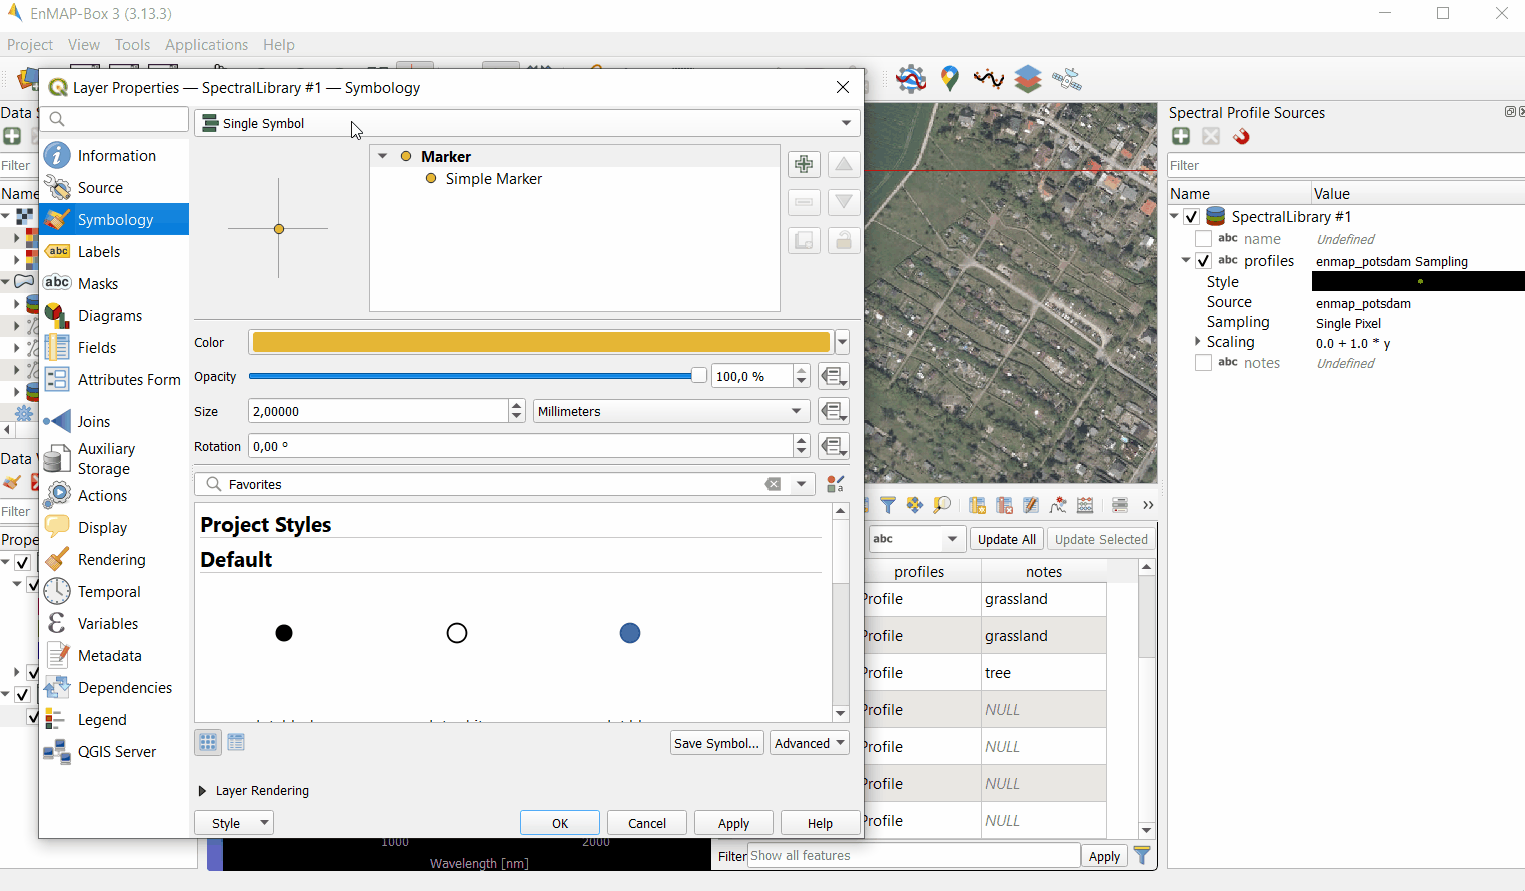Open the Single Symbol renderer dropdown
1525x891 pixels.
tap(527, 123)
